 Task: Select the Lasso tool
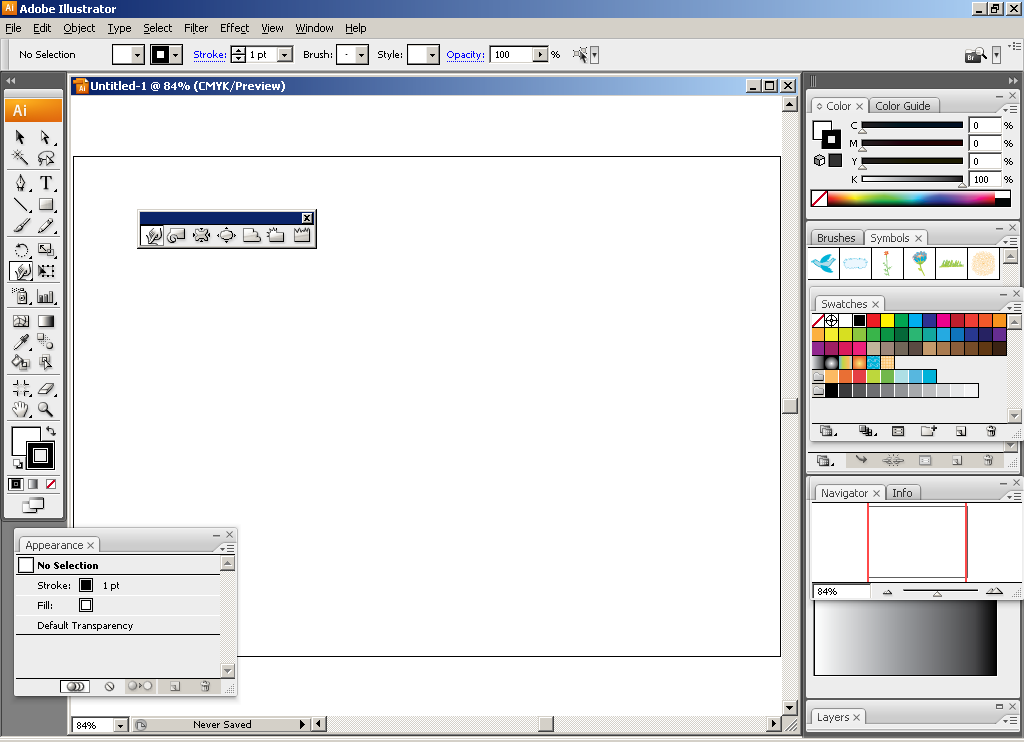(45, 157)
